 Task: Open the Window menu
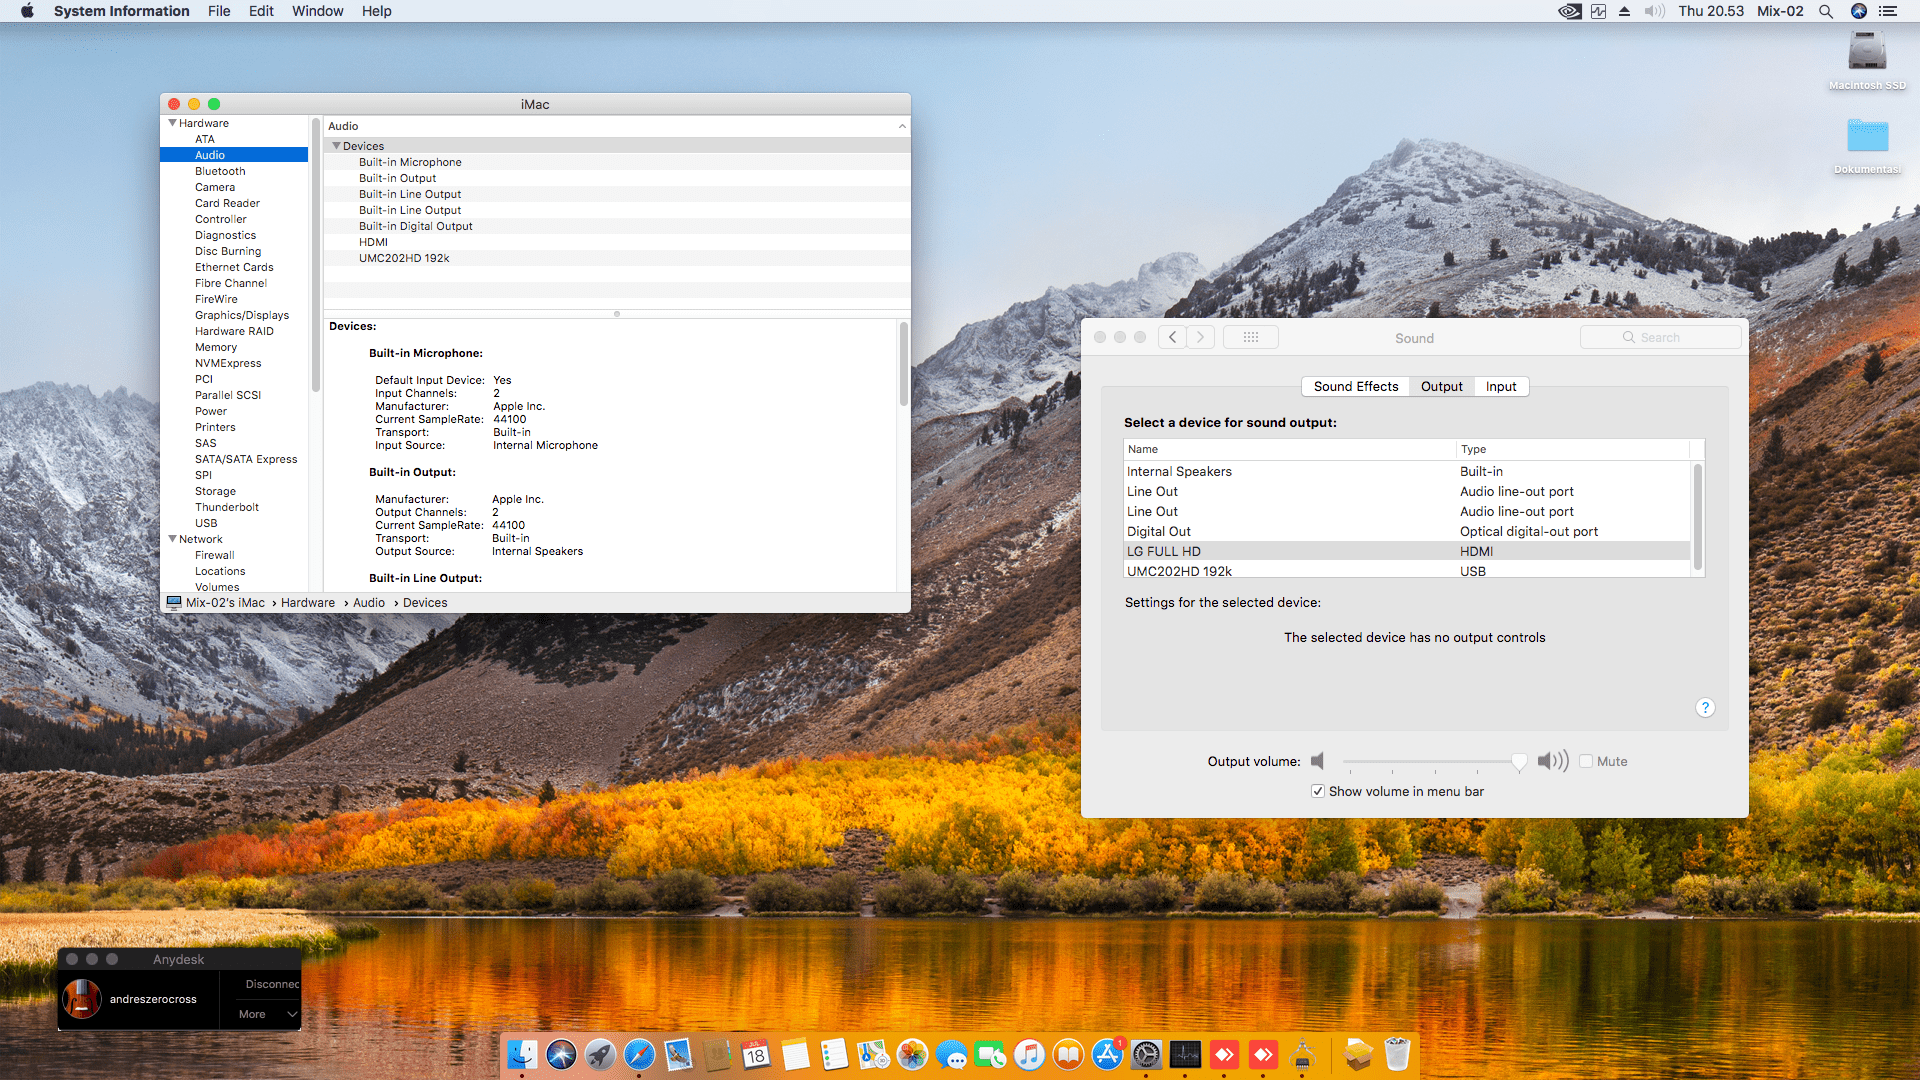(x=317, y=11)
